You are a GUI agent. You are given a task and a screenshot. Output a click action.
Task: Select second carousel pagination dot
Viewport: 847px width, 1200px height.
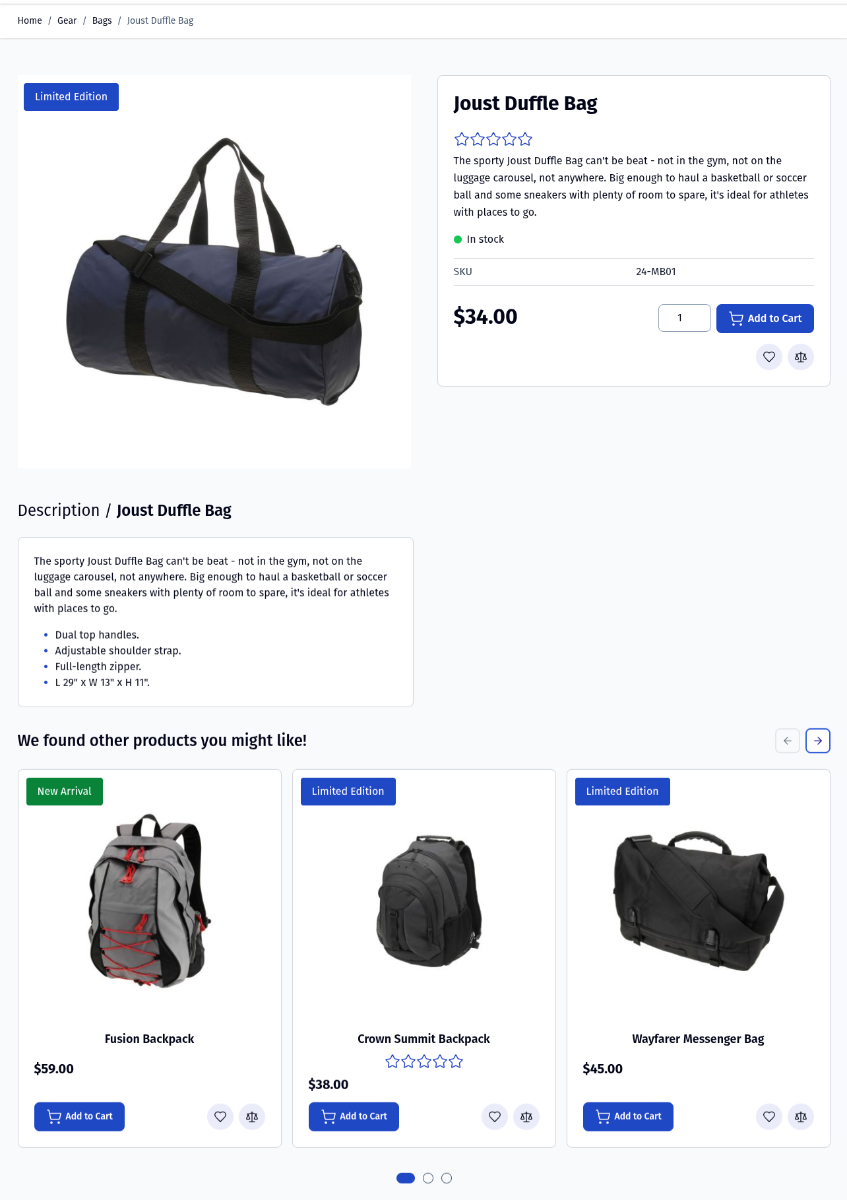point(428,1178)
